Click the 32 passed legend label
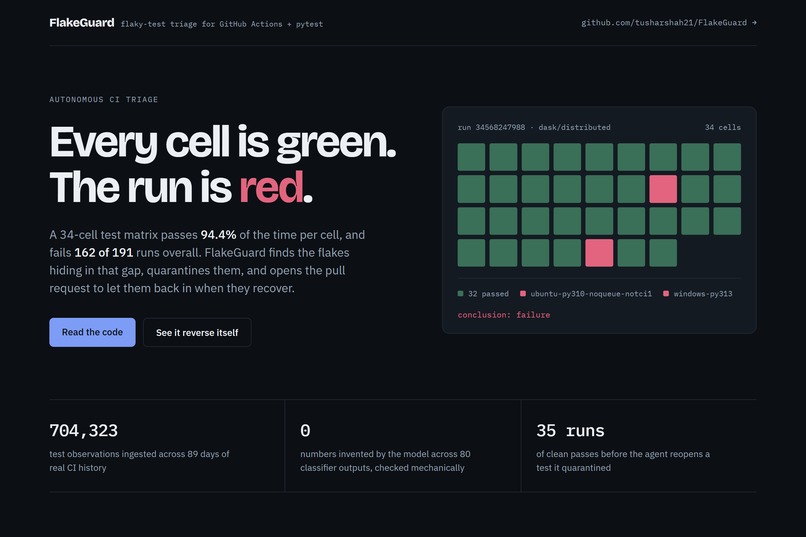 point(488,294)
